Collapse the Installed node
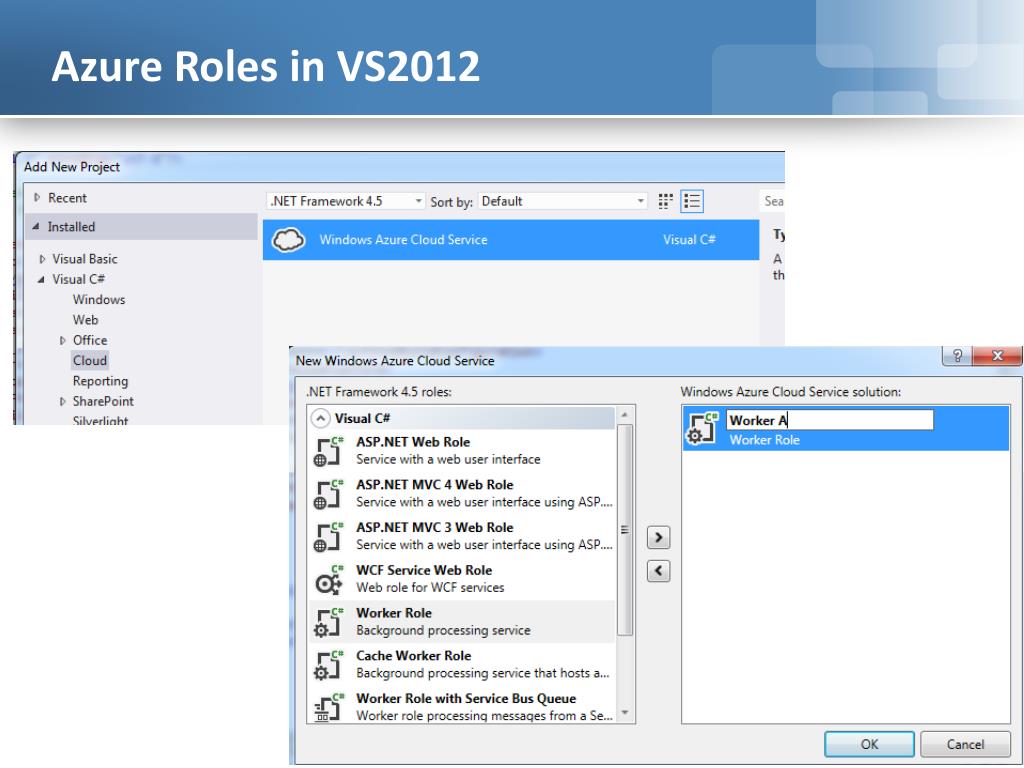Image resolution: width=1024 pixels, height=768 pixels. click(x=36, y=227)
